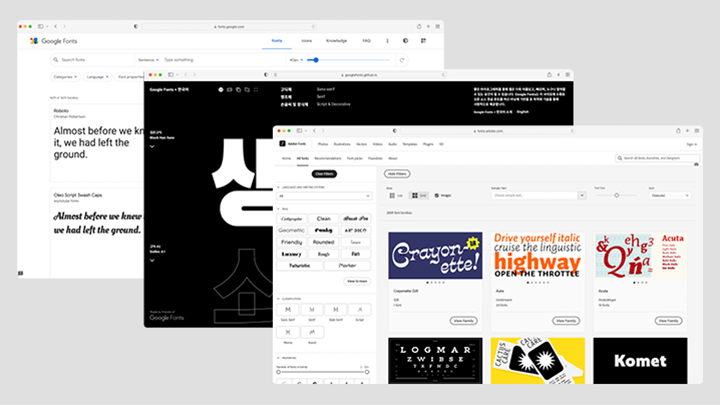Screen dimensions: 720x405
Task: Open the Icons tab in Google Fonts
Action: click(x=306, y=41)
